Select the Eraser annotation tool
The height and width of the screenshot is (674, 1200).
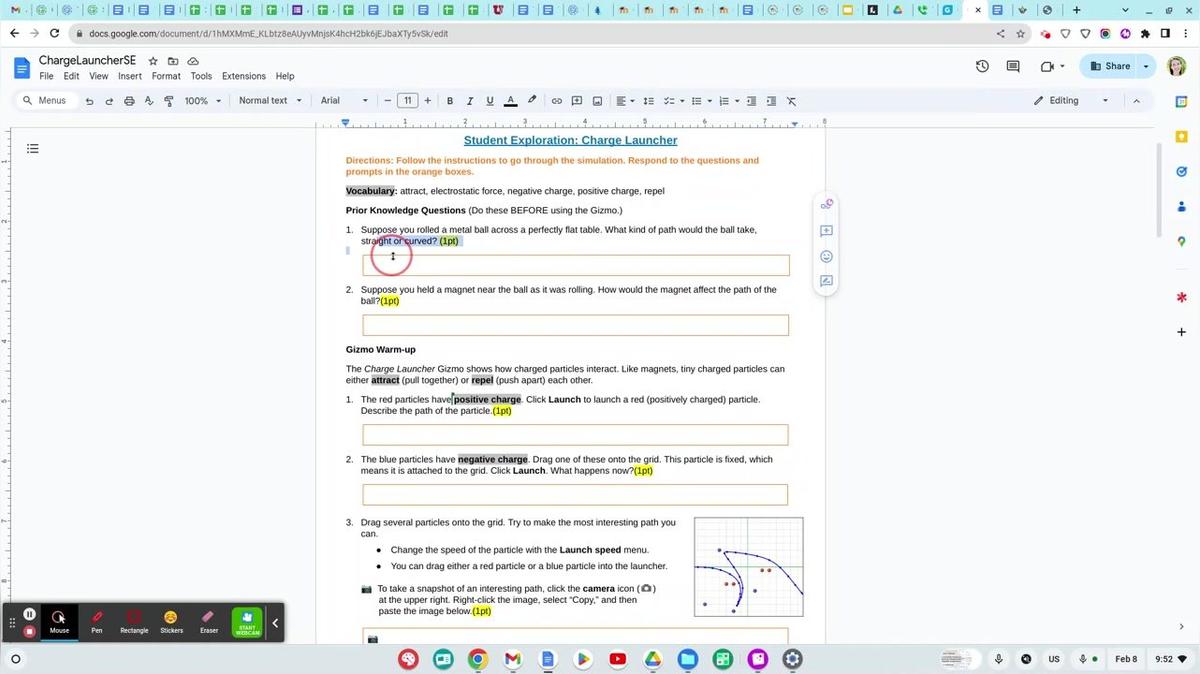coord(208,621)
